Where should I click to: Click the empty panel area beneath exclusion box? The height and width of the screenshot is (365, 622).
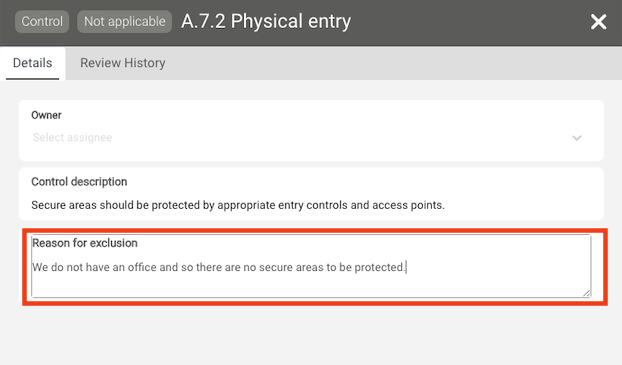[x=311, y=335]
